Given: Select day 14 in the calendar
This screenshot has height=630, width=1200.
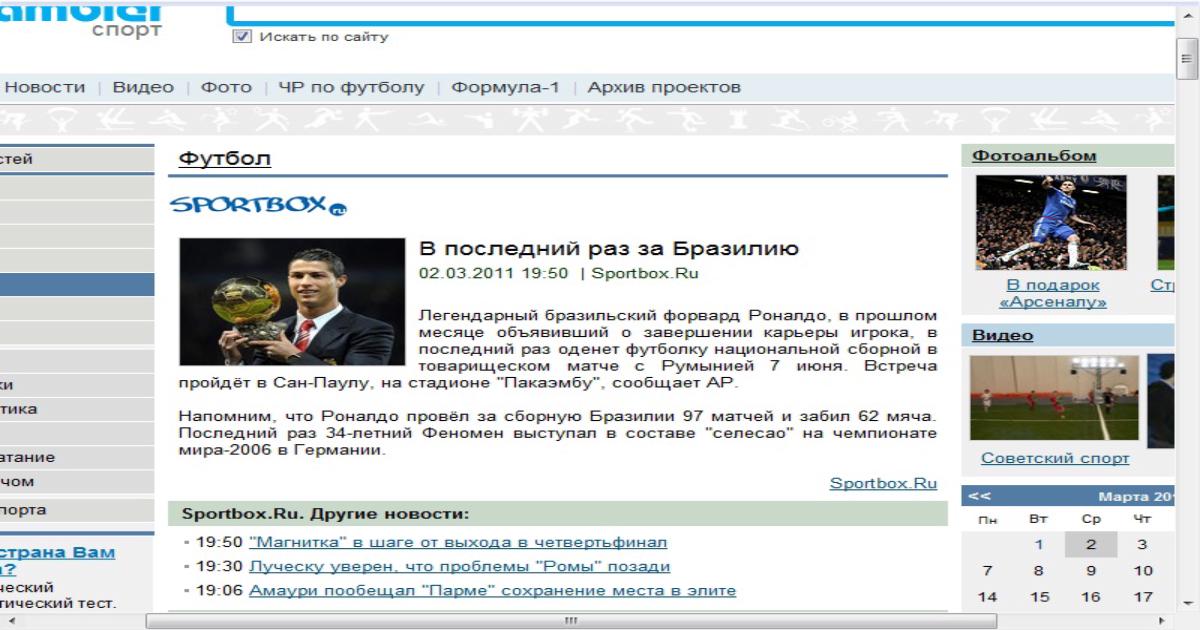Looking at the screenshot, I should point(987,597).
